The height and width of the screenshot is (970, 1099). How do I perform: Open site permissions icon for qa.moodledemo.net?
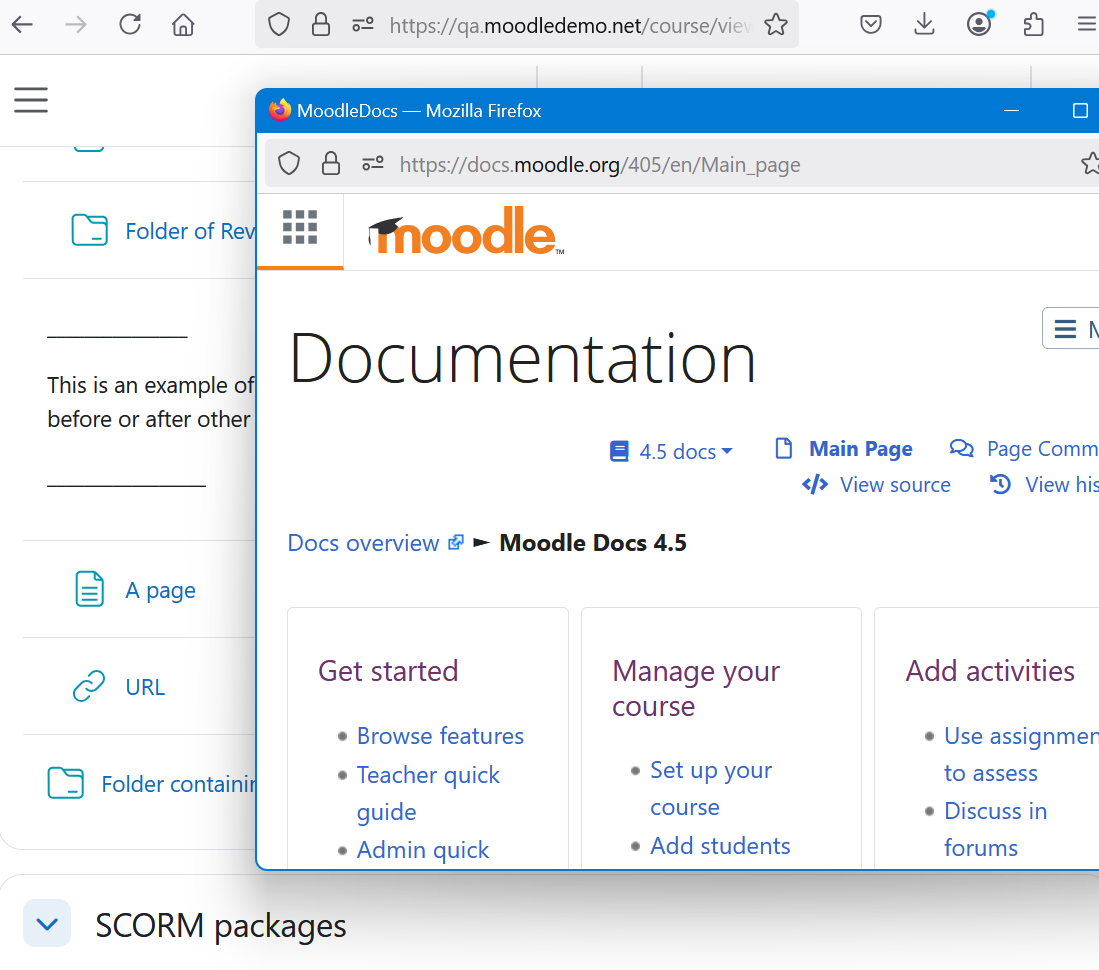tap(363, 25)
